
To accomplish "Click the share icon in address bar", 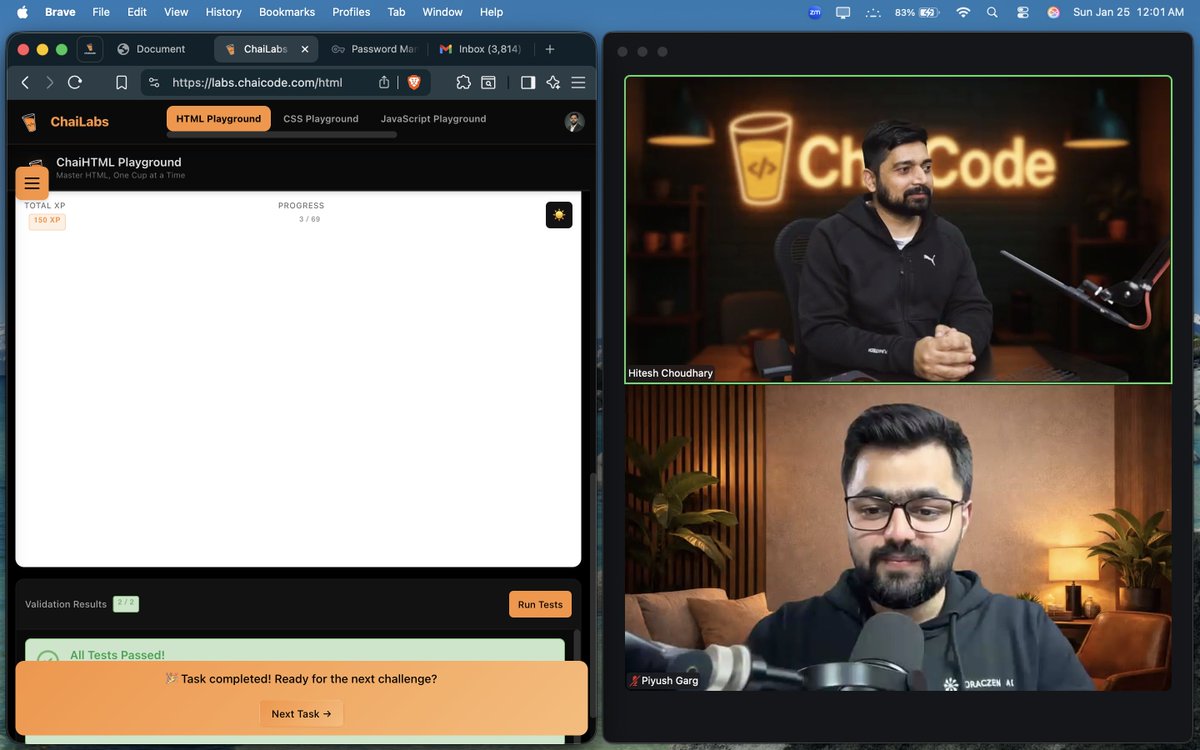I will coord(384,83).
